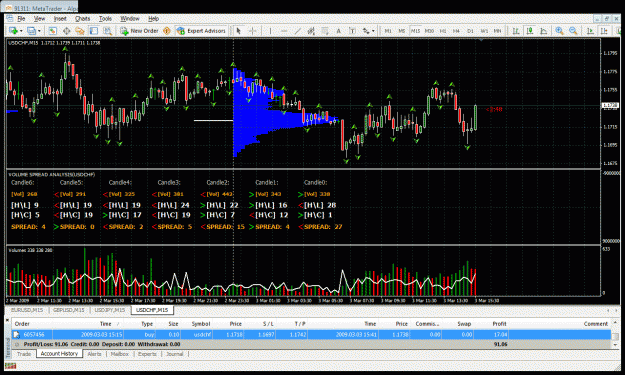Close the Terminal panel with its X
Screen dimensions: 625x375
click(x=7, y=320)
